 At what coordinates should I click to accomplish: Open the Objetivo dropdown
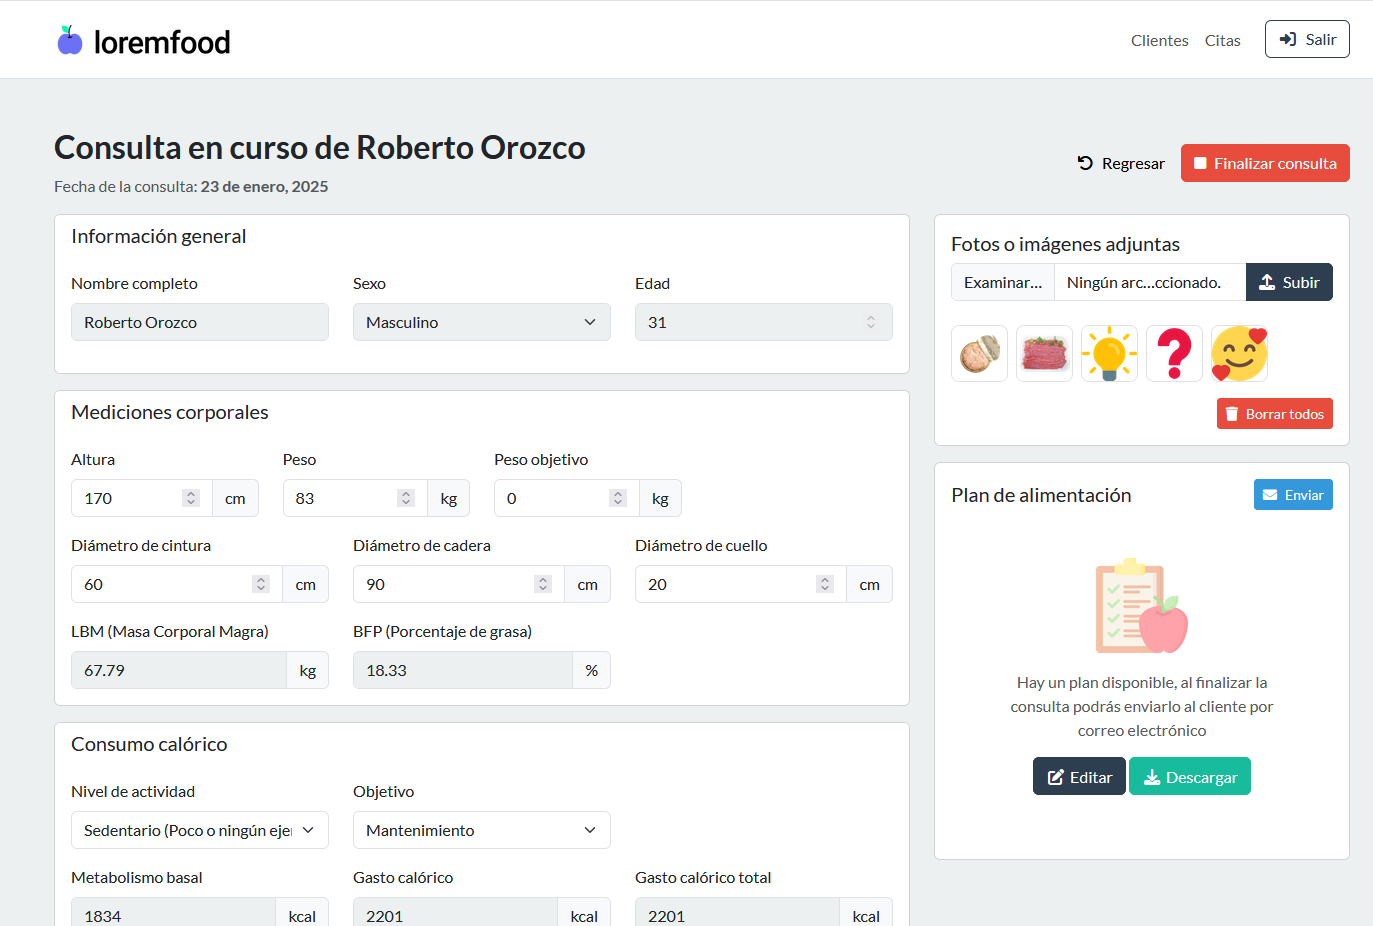pos(481,831)
